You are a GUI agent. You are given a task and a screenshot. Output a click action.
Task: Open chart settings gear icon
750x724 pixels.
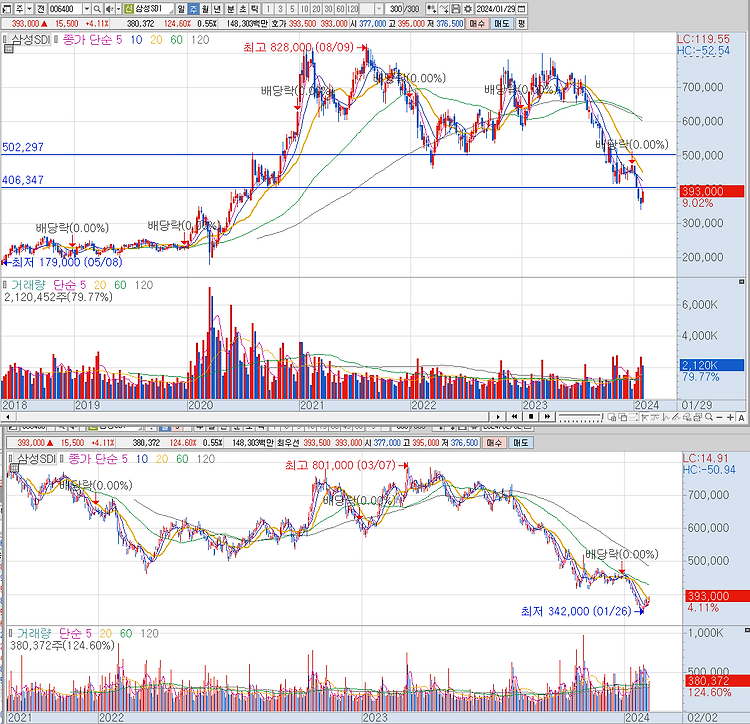tap(468, 9)
